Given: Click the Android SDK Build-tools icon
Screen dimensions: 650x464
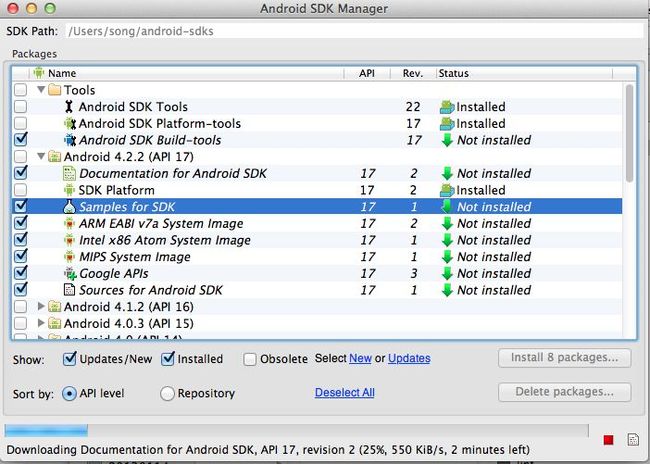Looking at the screenshot, I should [x=69, y=140].
